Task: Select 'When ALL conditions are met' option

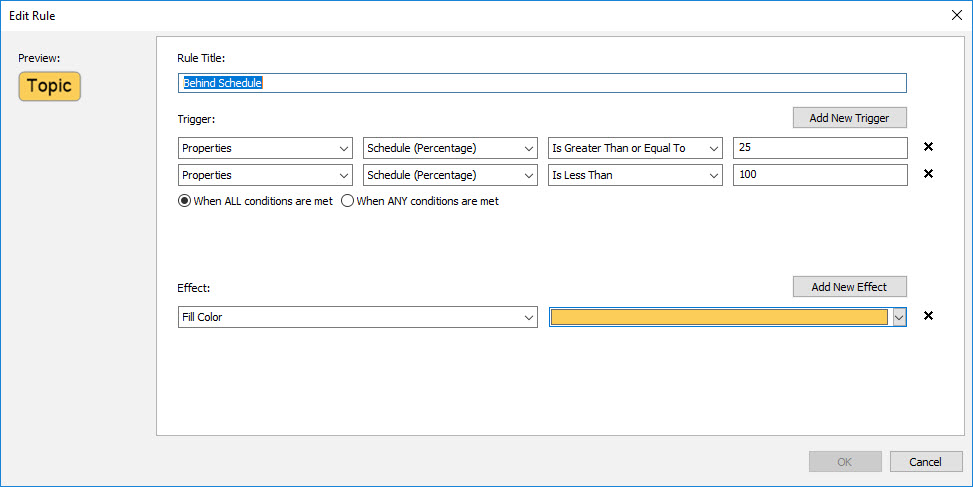Action: pyautogui.click(x=184, y=201)
